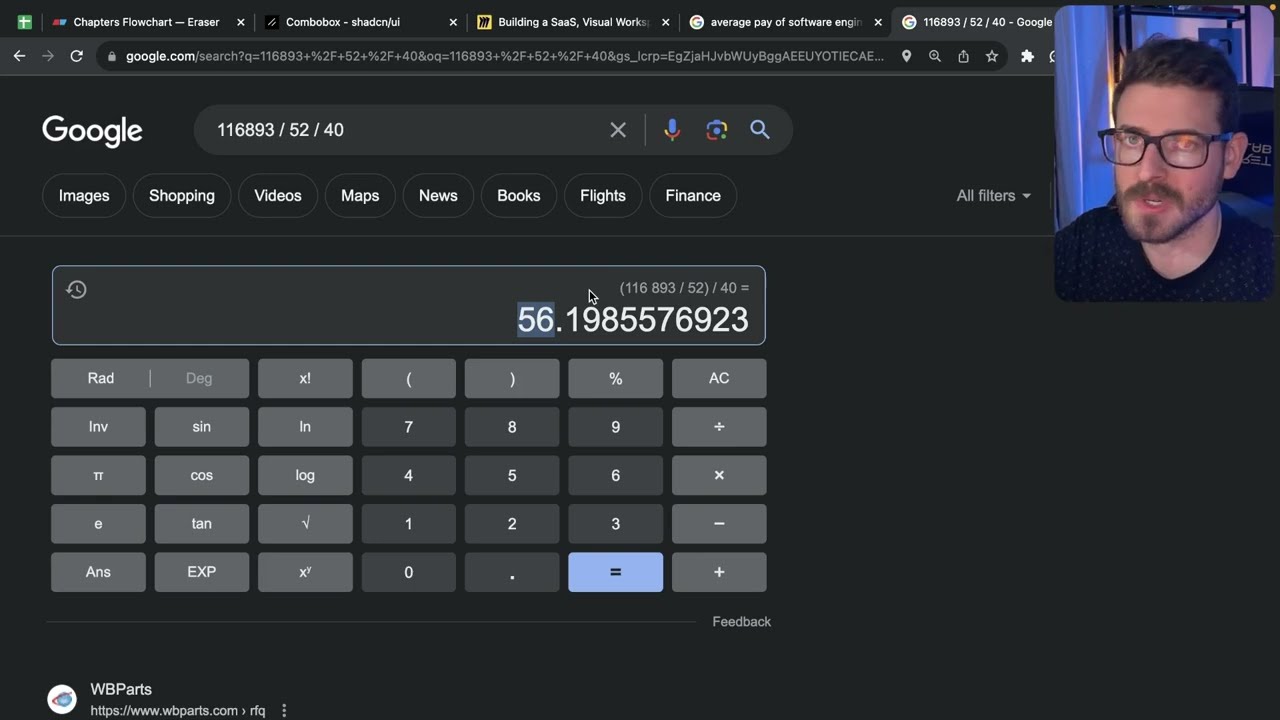The height and width of the screenshot is (720, 1280).
Task: Switch calculator to Rad mode
Action: point(101,378)
